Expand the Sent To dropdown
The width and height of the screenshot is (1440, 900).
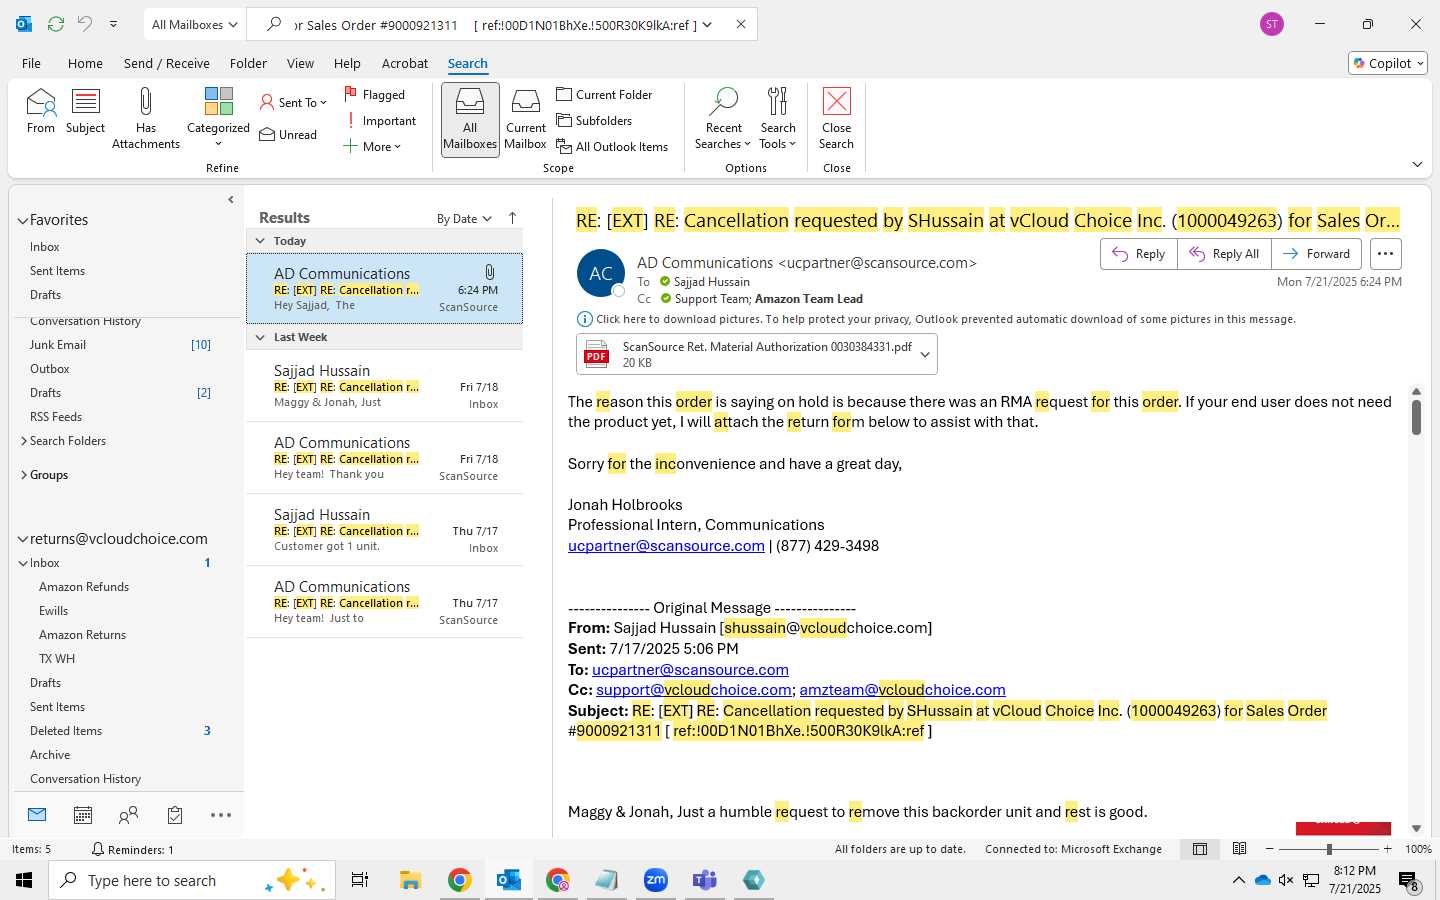293,102
